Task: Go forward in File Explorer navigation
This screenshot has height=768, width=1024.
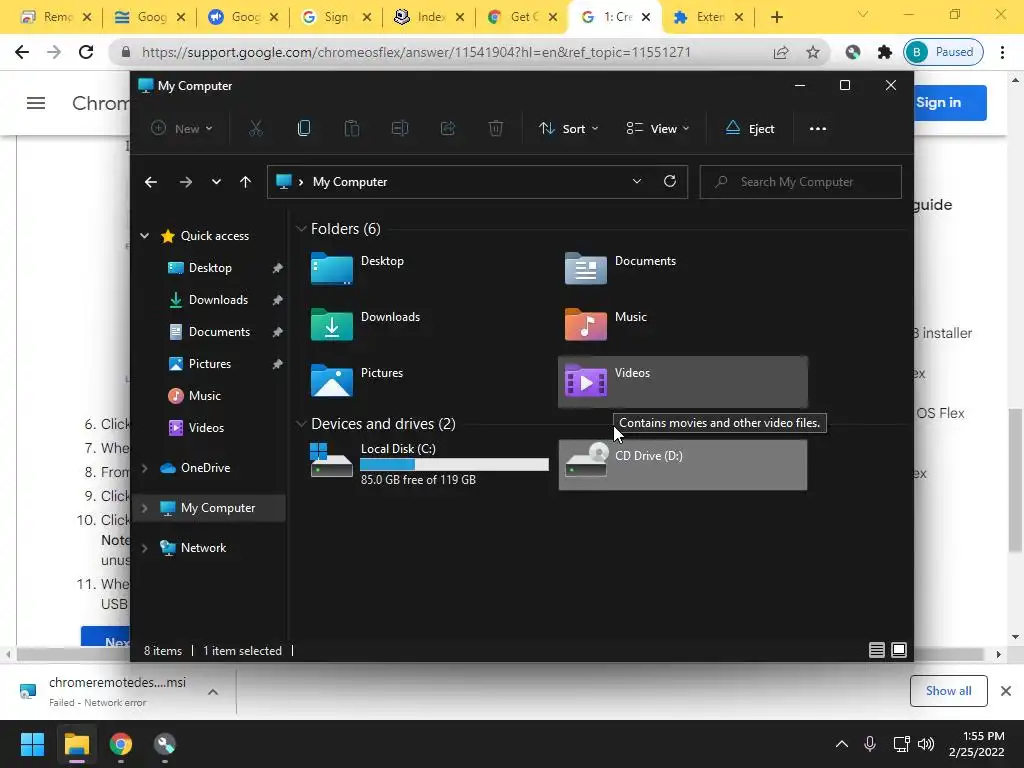Action: [x=185, y=182]
